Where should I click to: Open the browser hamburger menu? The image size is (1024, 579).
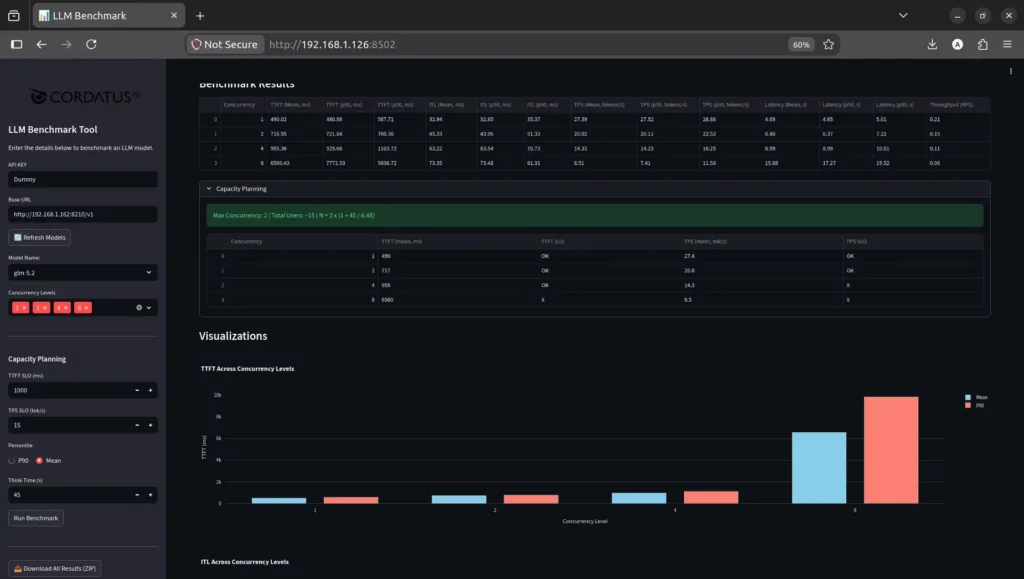tap(1007, 44)
